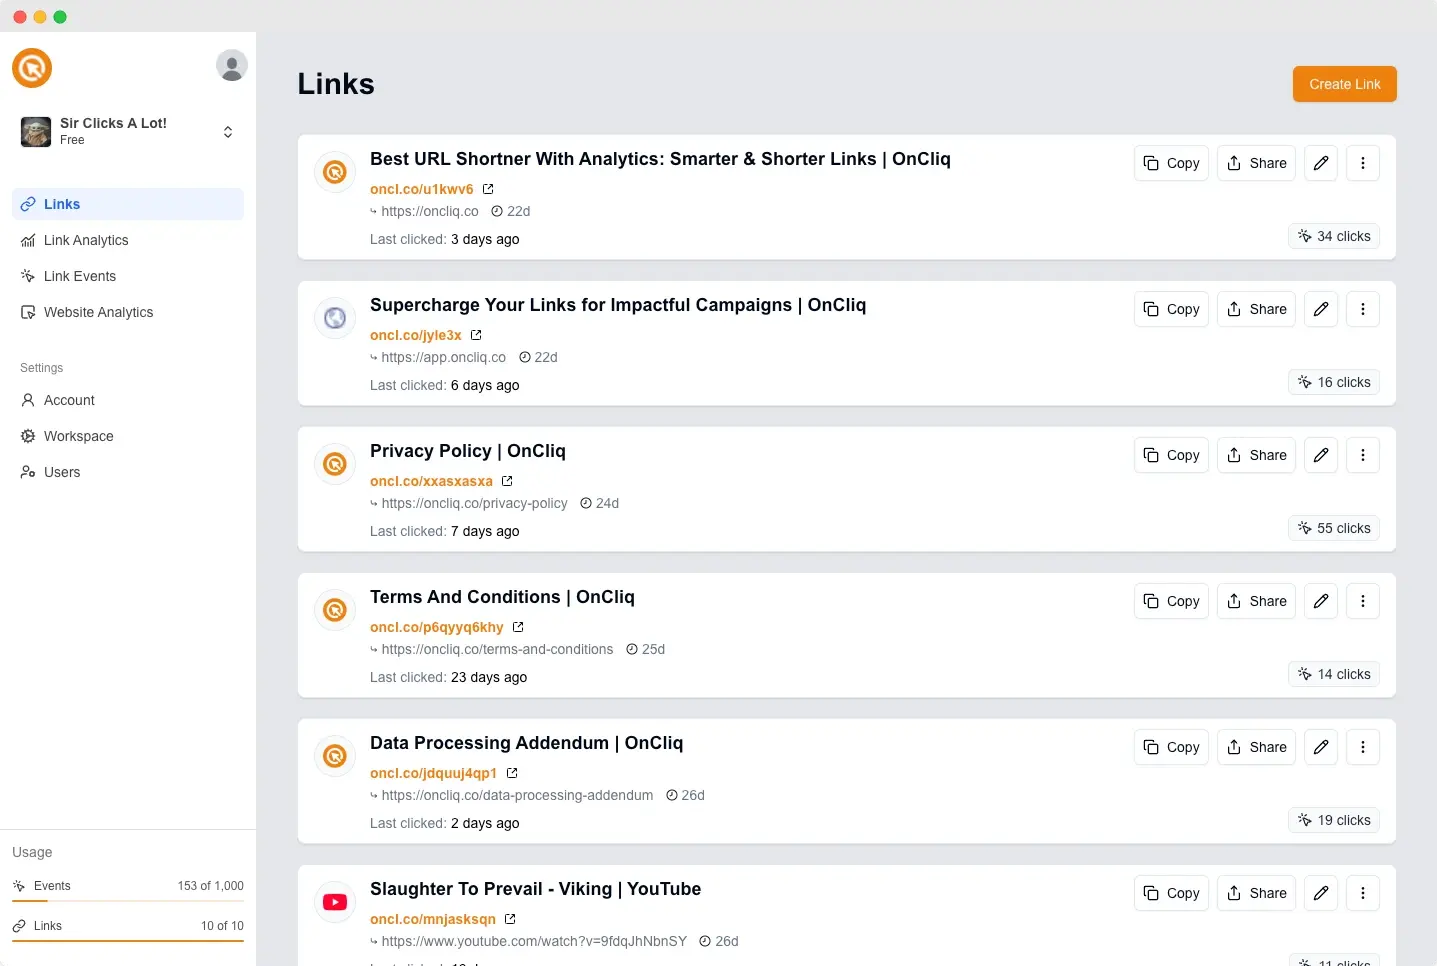The height and width of the screenshot is (966, 1437).
Task: Click the OnCliq logo in sidebar
Action: (32, 68)
